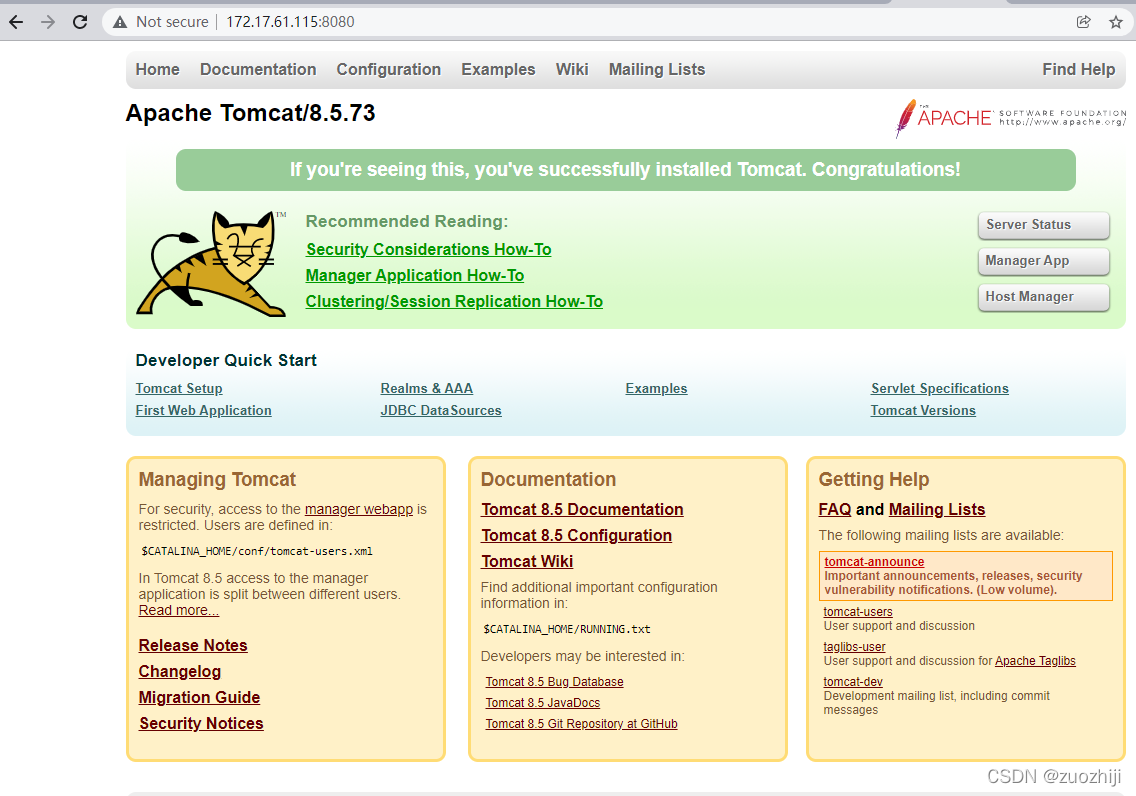Screen dimensions: 1136x796
Task: Open Tomcat 8.5 Git Repository at GitHub
Action: (582, 724)
